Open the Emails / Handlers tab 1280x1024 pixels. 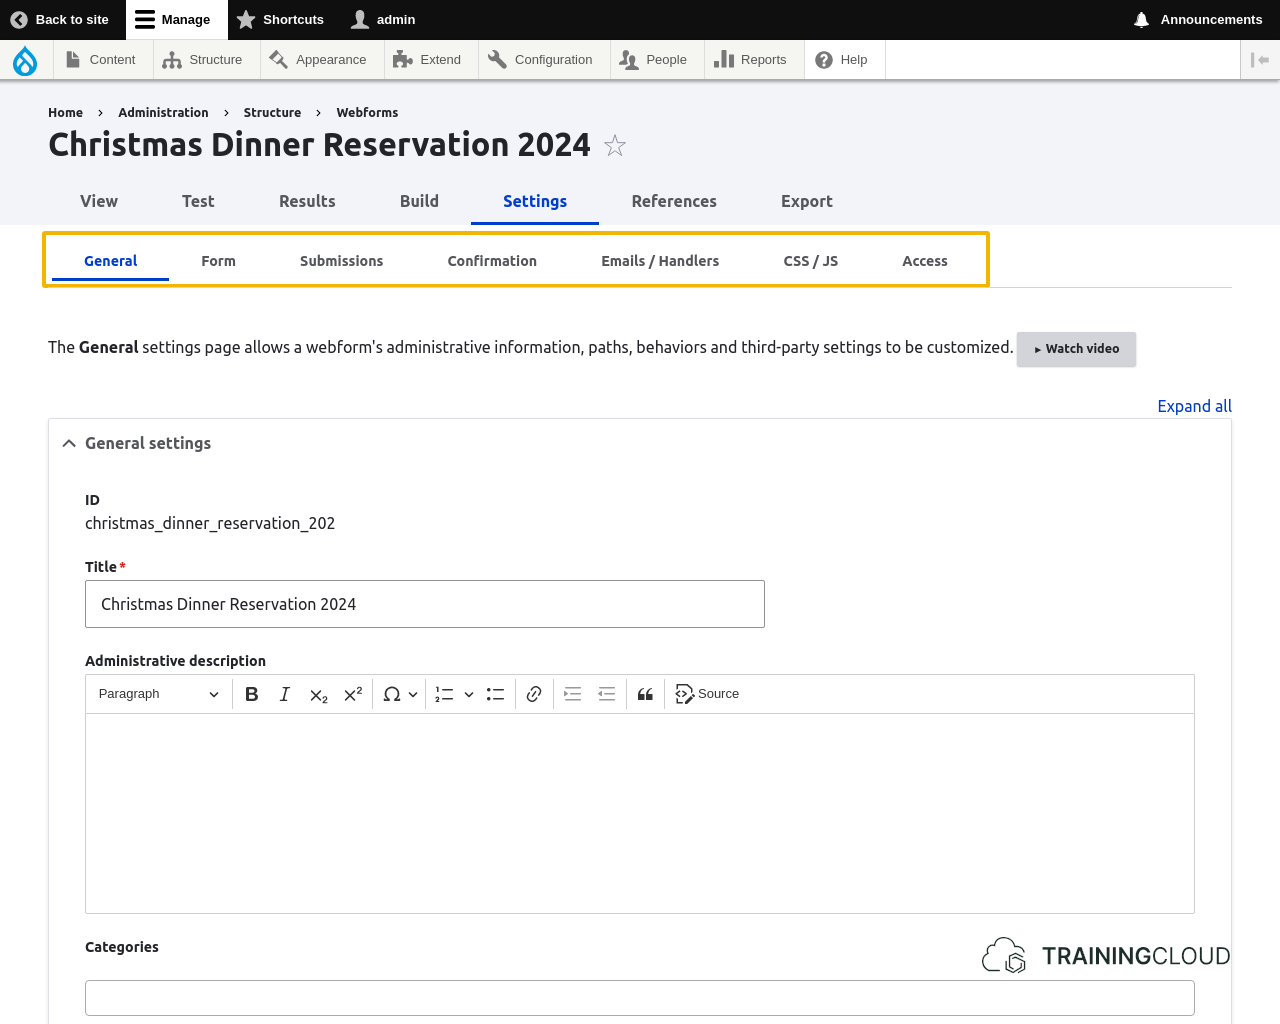[660, 261]
